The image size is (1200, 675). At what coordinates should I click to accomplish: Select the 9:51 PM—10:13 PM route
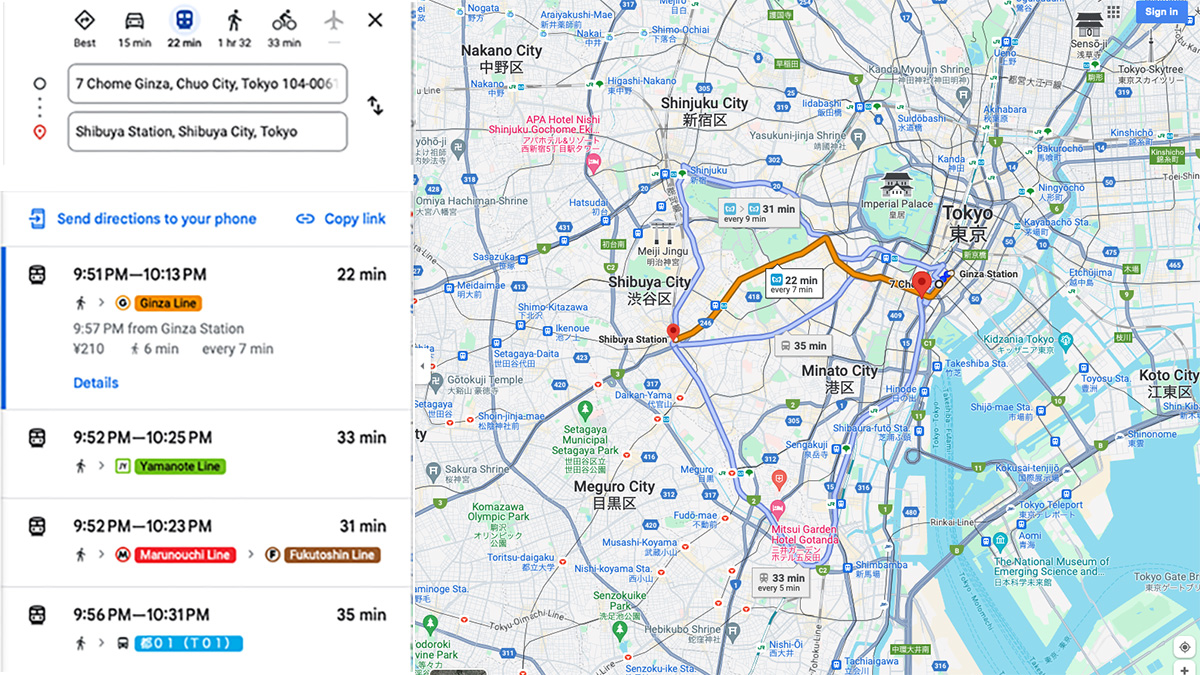point(206,329)
